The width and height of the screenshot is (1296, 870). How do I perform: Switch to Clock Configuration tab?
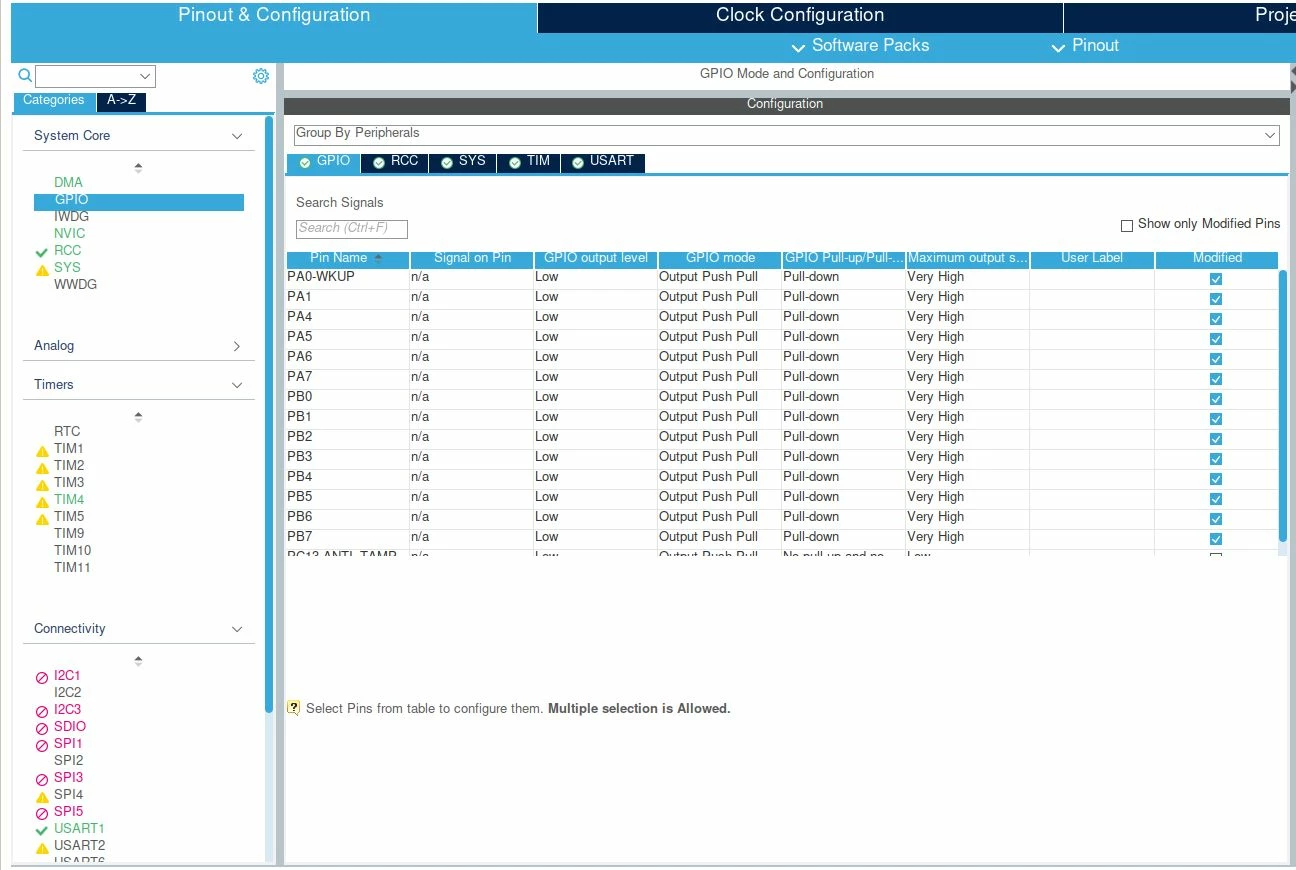tap(800, 15)
